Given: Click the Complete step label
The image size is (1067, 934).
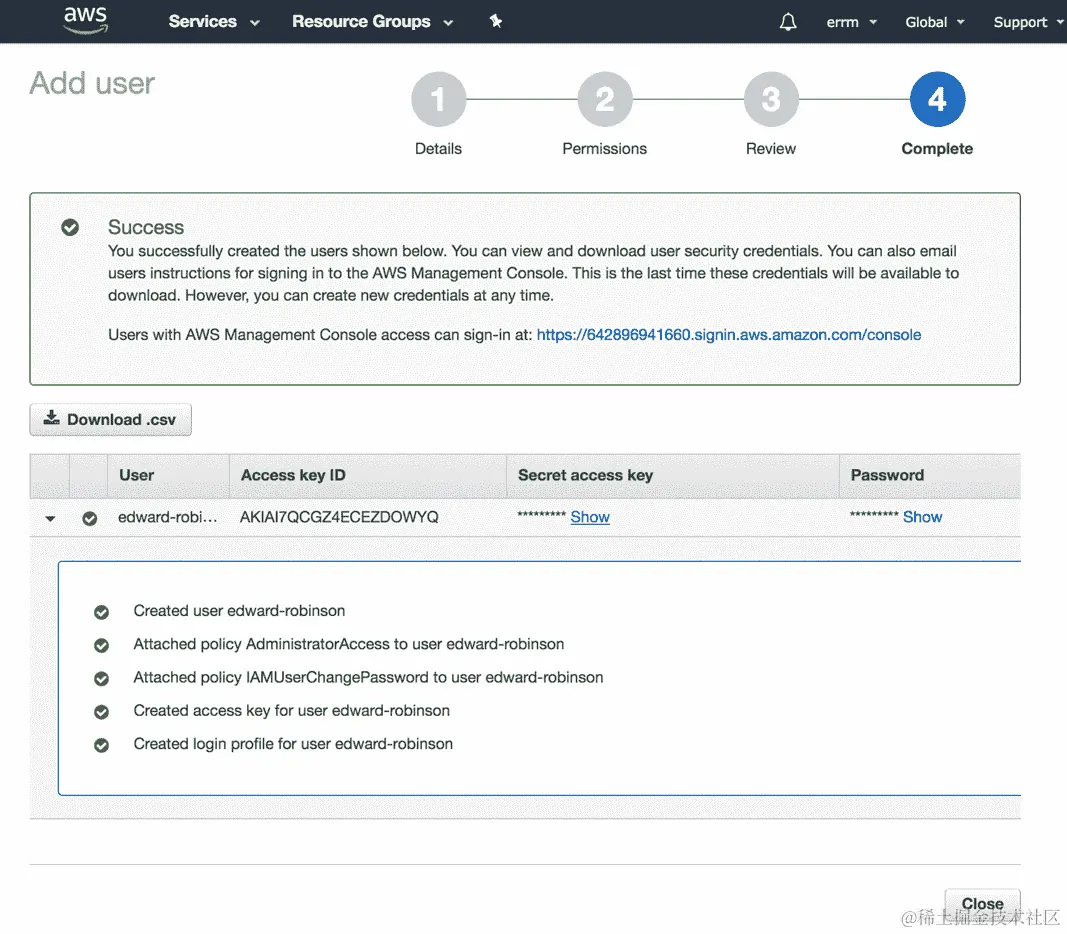Looking at the screenshot, I should tap(937, 148).
